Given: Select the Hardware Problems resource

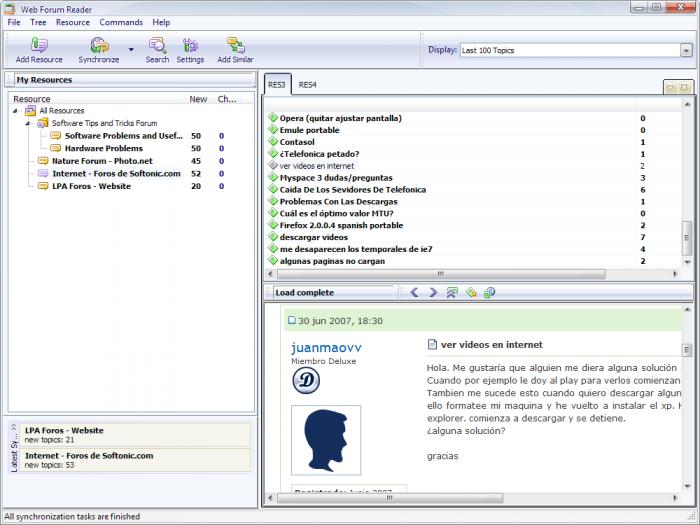Looking at the screenshot, I should click(104, 148).
